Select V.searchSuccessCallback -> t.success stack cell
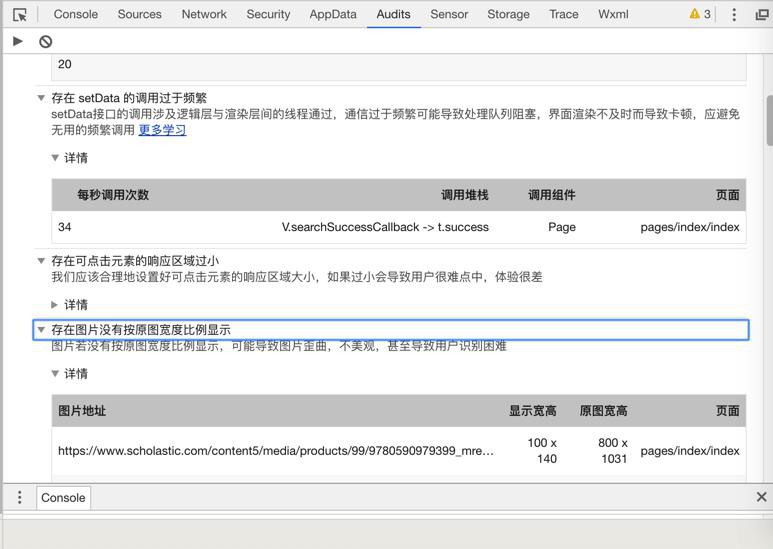773x549 pixels. 385,227
